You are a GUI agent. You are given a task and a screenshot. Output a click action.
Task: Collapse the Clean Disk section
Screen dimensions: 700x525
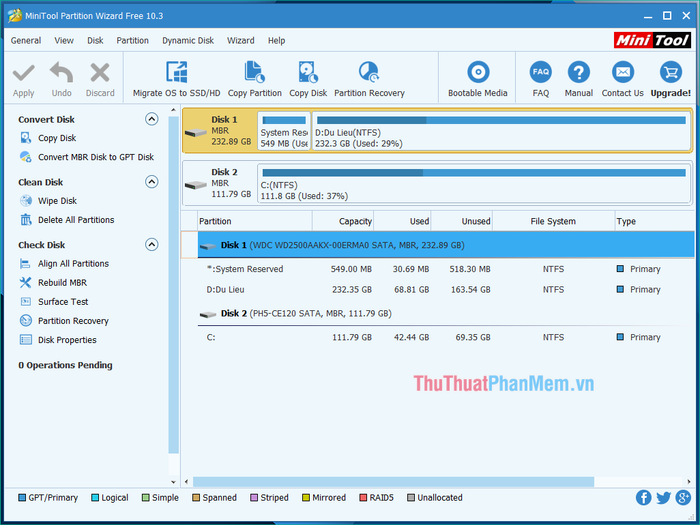point(152,182)
